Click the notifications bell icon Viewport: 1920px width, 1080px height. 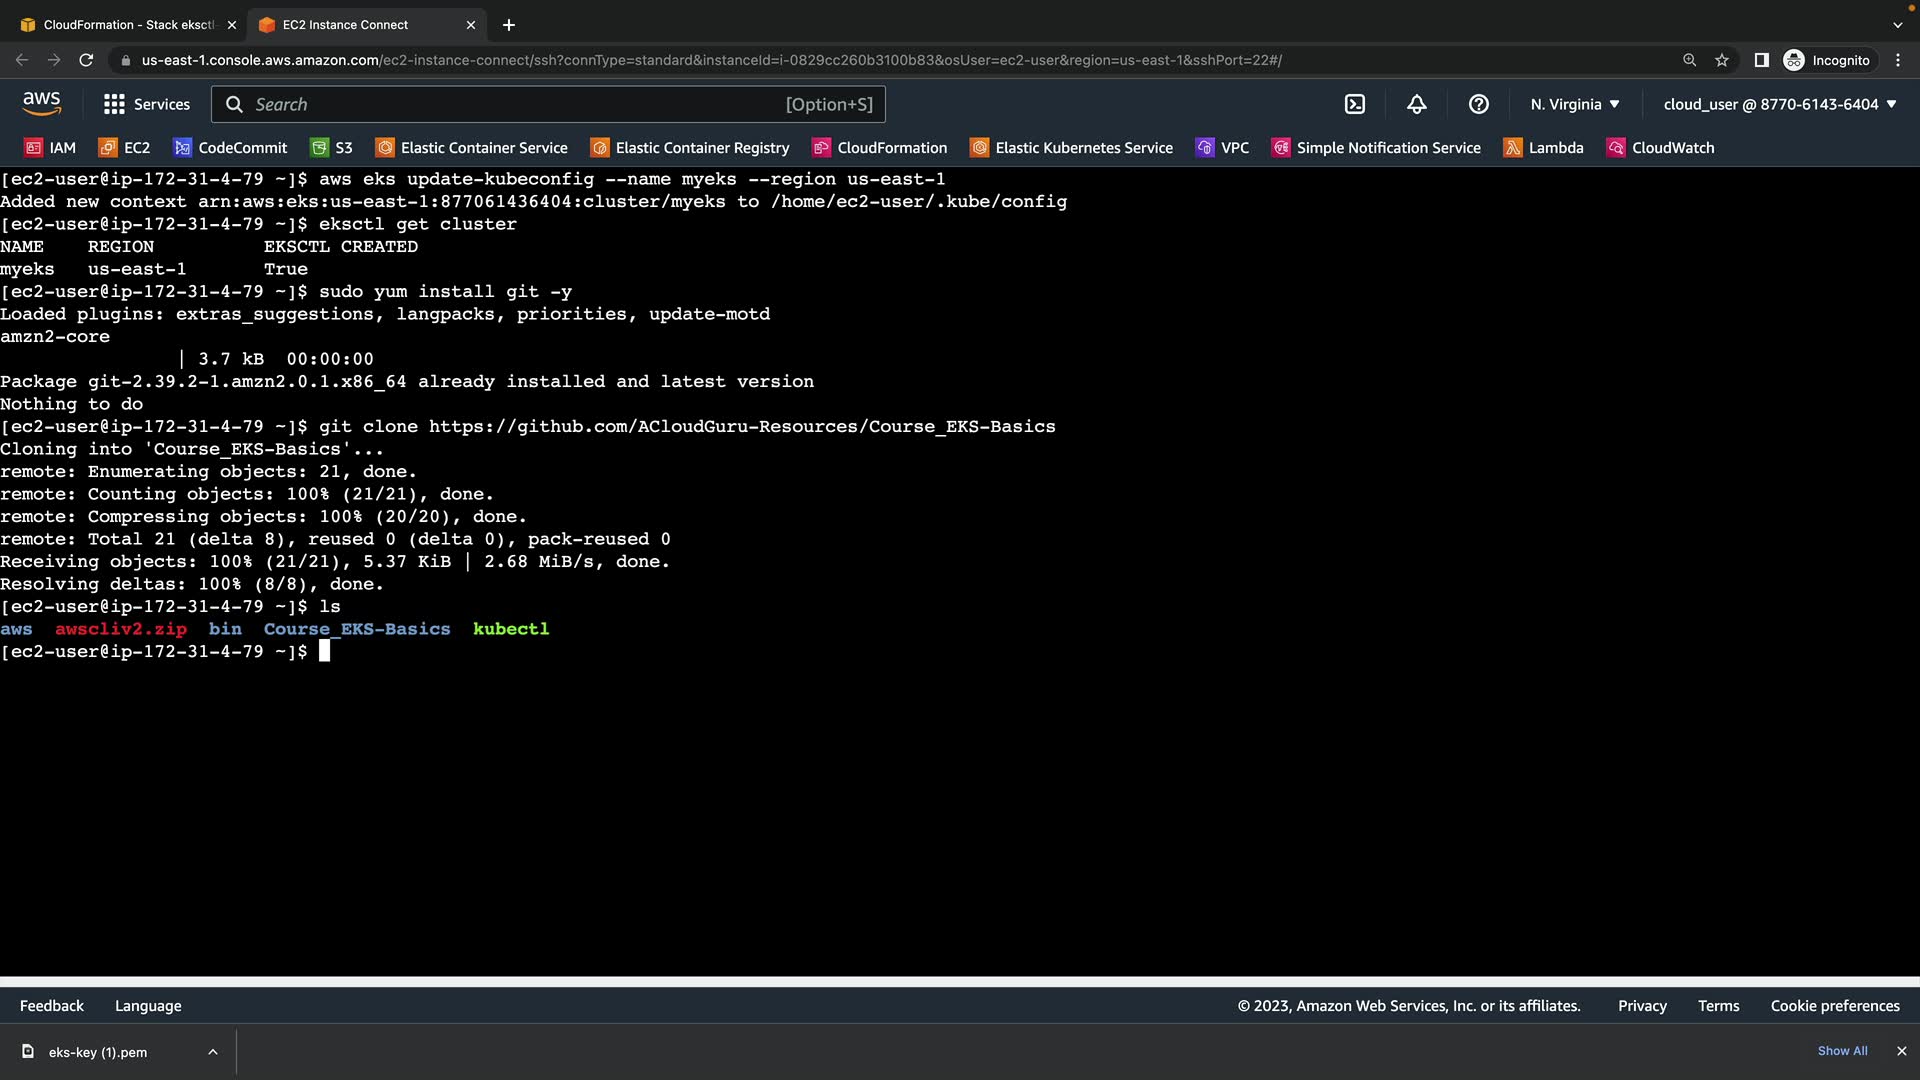click(x=1417, y=104)
